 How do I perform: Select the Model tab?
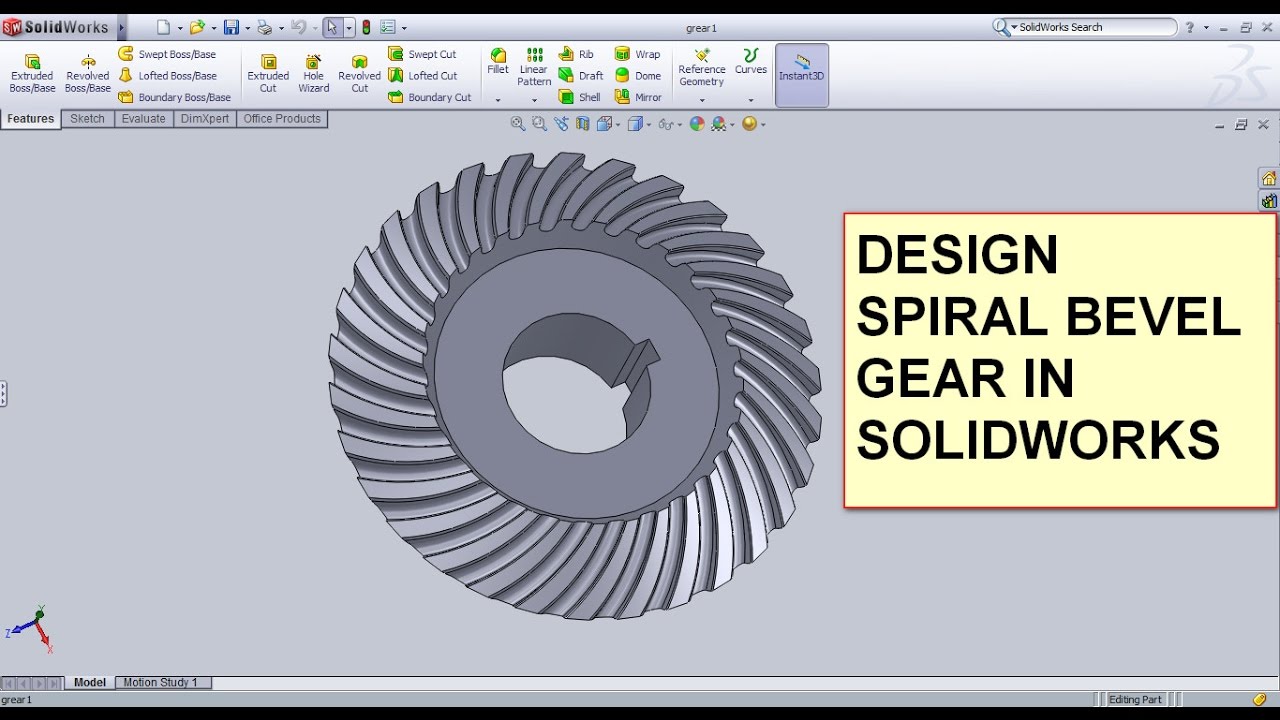click(x=90, y=683)
